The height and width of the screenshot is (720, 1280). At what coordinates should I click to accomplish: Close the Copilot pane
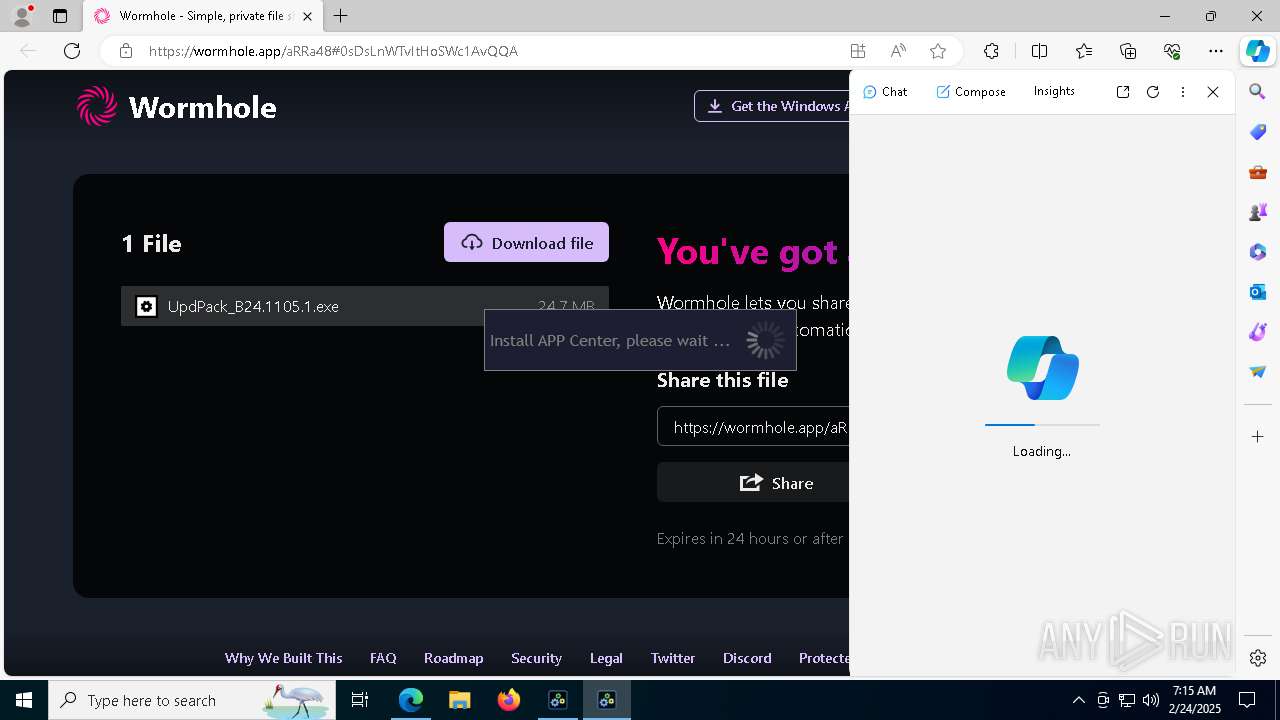click(1213, 92)
